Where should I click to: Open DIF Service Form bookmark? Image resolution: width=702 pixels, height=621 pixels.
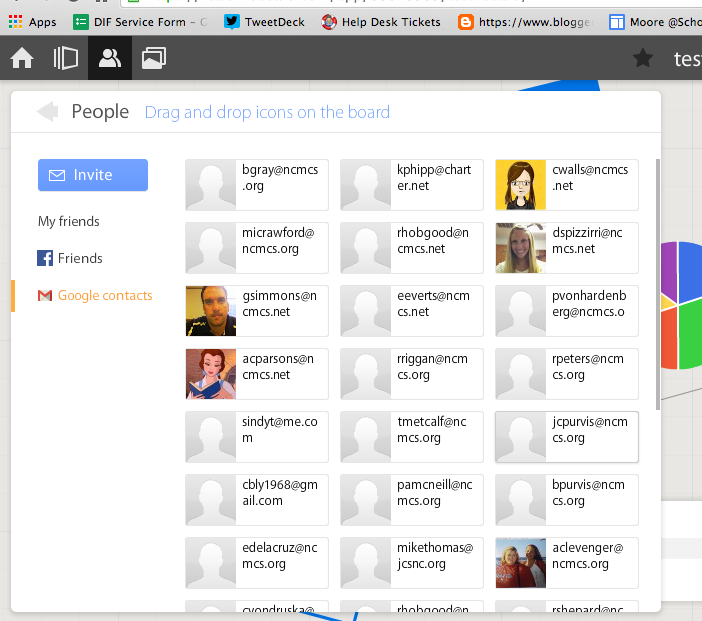[x=140, y=22]
